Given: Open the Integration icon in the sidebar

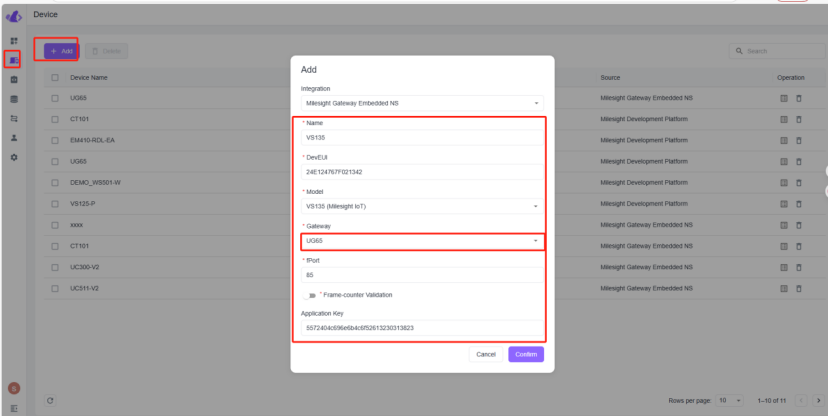Looking at the screenshot, I should 14,79.
